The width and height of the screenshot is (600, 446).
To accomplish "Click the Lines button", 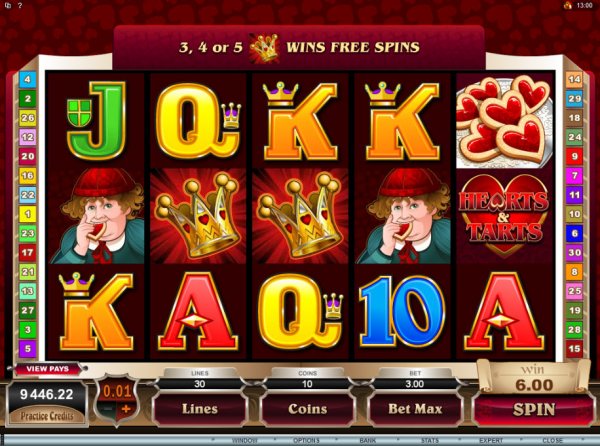I will [x=200, y=409].
